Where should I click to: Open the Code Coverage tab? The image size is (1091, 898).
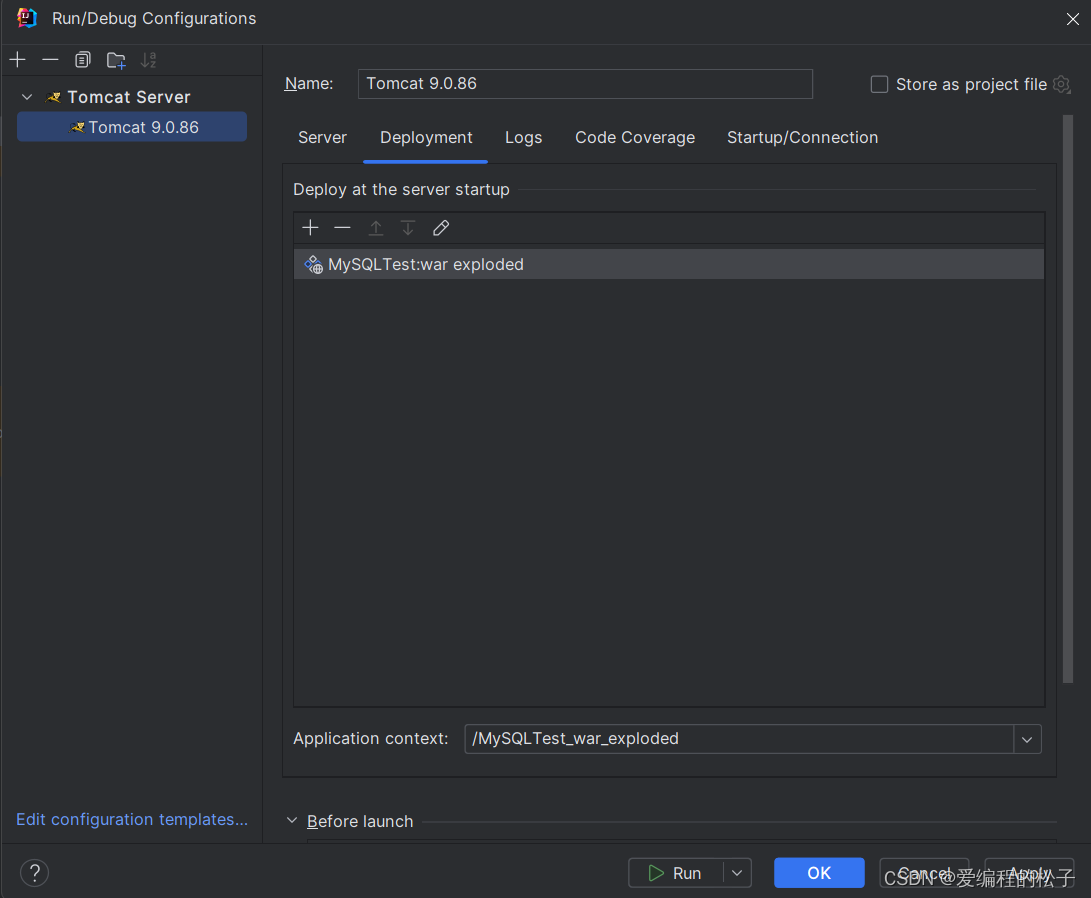pos(635,138)
